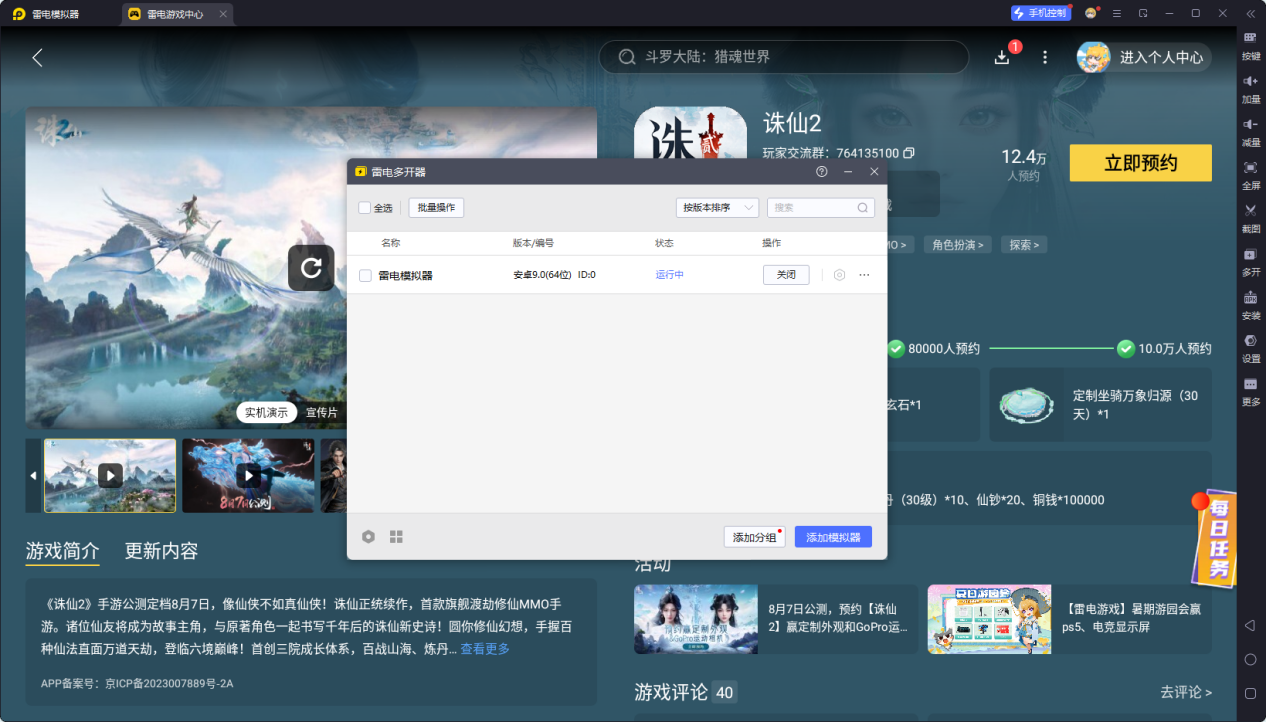Close the 雷电游戏中心 tab
Image resolution: width=1266 pixels, height=722 pixels.
[223, 14]
